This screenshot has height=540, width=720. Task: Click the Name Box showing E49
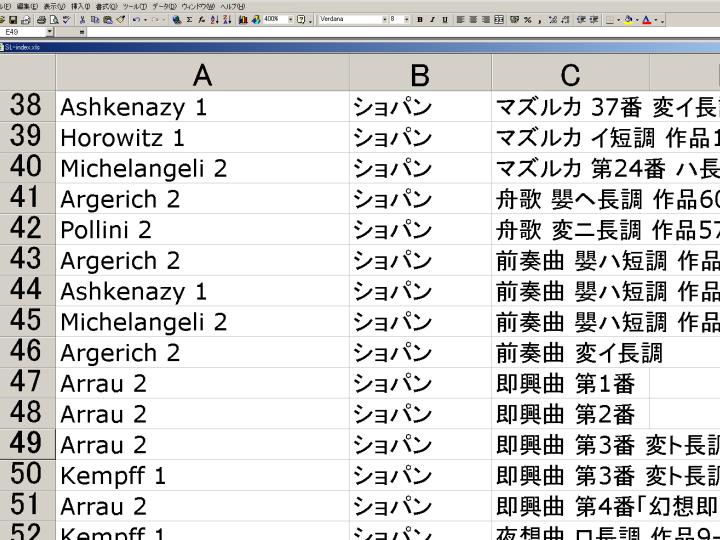point(23,32)
